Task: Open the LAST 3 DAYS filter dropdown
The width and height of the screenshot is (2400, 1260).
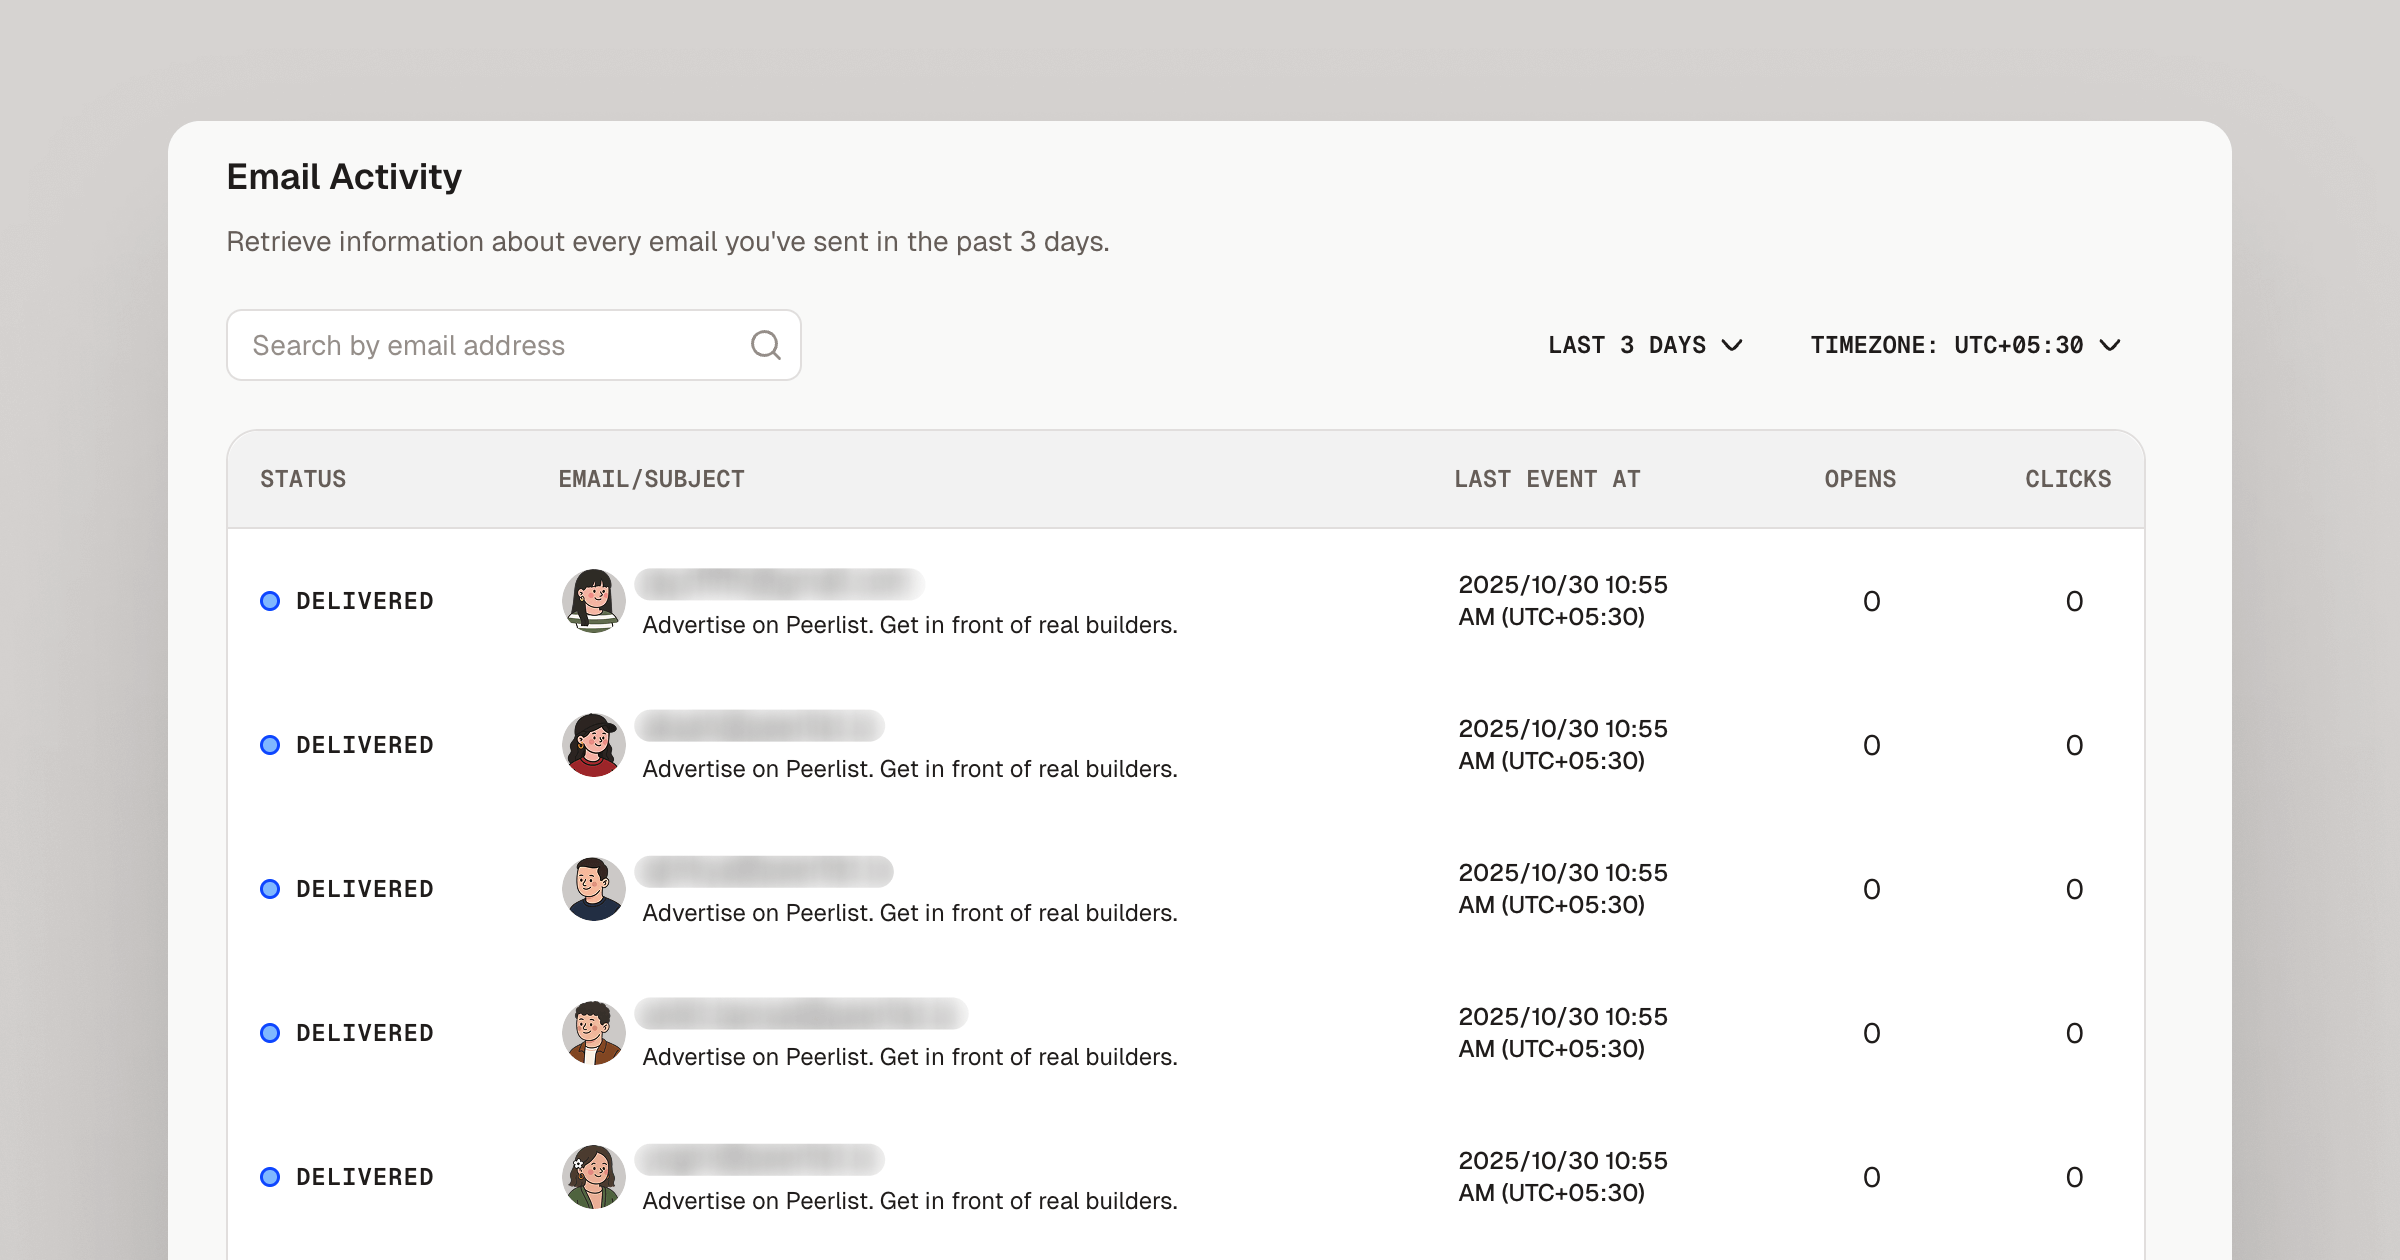Action: (x=1645, y=345)
